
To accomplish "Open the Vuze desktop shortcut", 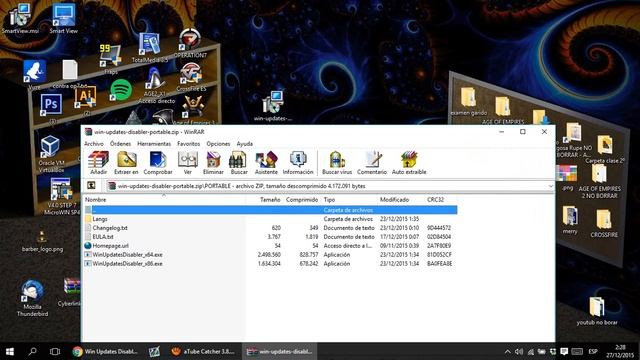I will click(x=34, y=75).
